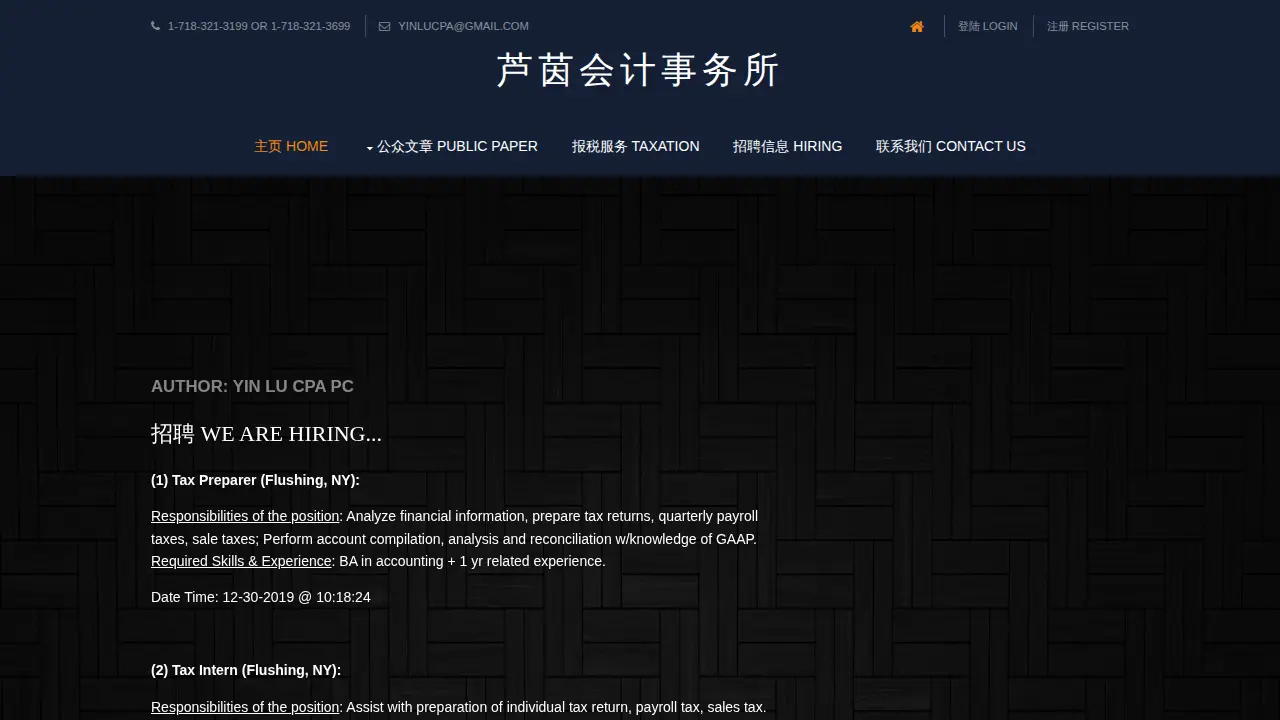The height and width of the screenshot is (720, 1280).
Task: Click the 注册 REGISTER link
Action: click(1087, 26)
